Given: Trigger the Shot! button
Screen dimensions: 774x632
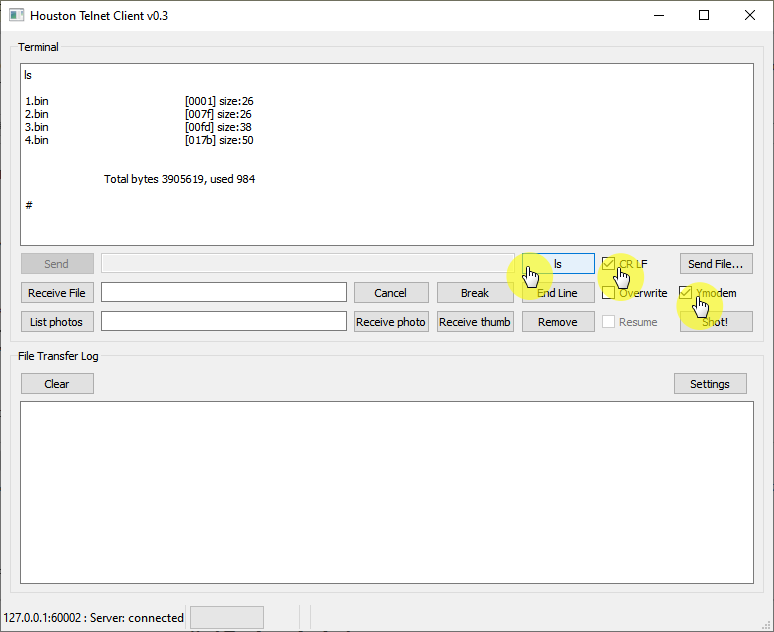Looking at the screenshot, I should click(716, 322).
